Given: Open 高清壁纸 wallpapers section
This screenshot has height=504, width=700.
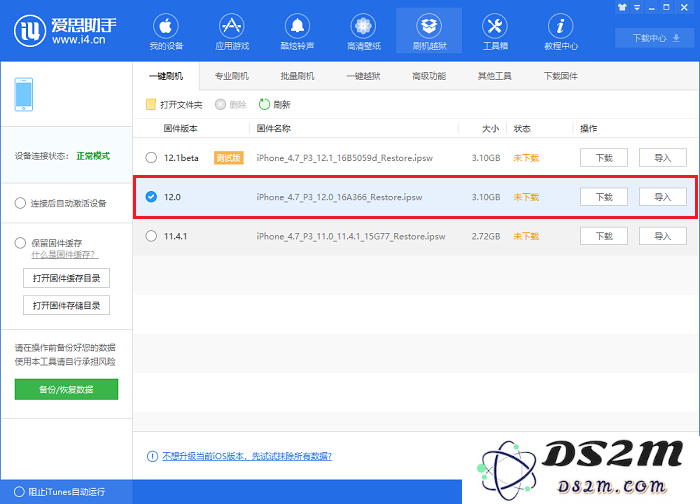Looking at the screenshot, I should (x=363, y=31).
